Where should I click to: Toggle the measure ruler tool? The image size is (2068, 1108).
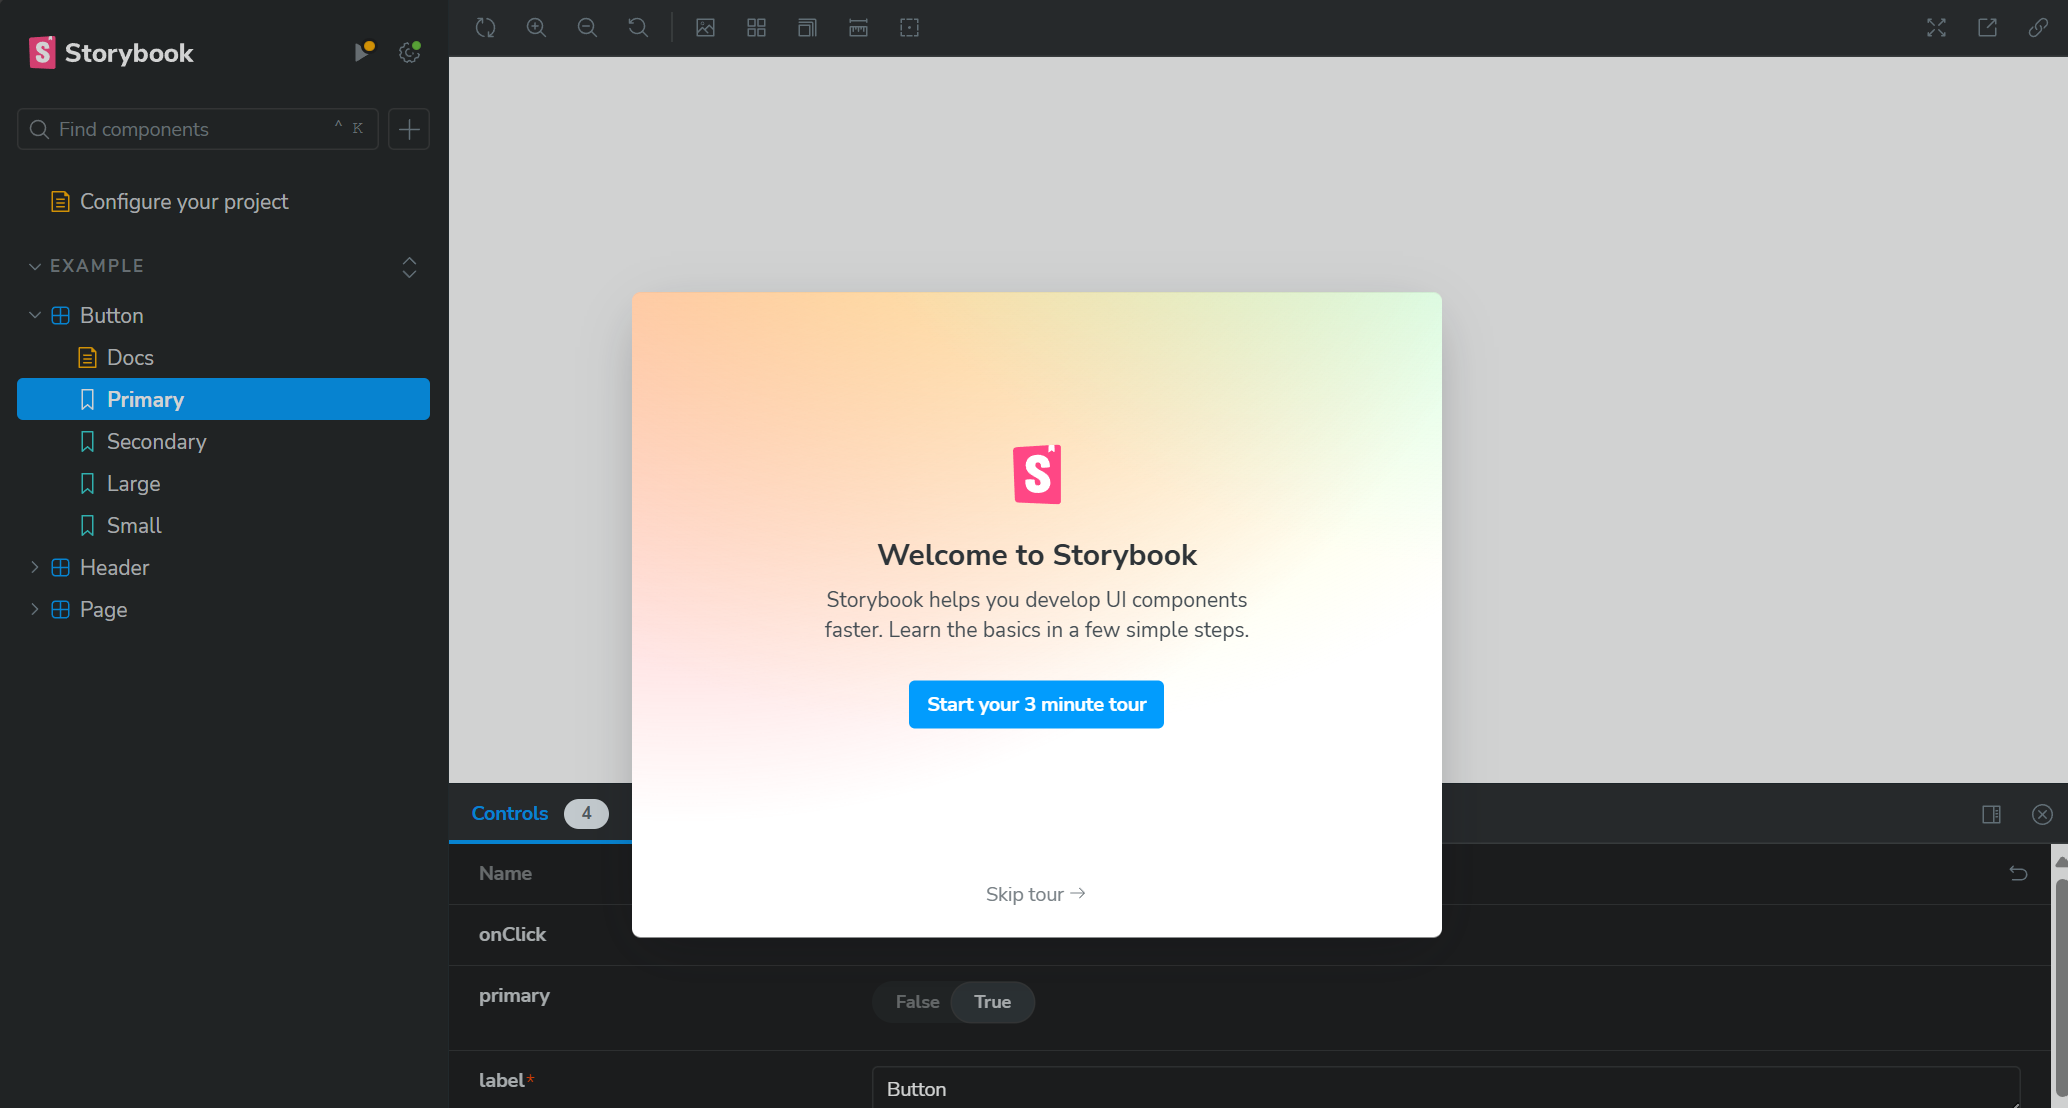pyautogui.click(x=859, y=28)
